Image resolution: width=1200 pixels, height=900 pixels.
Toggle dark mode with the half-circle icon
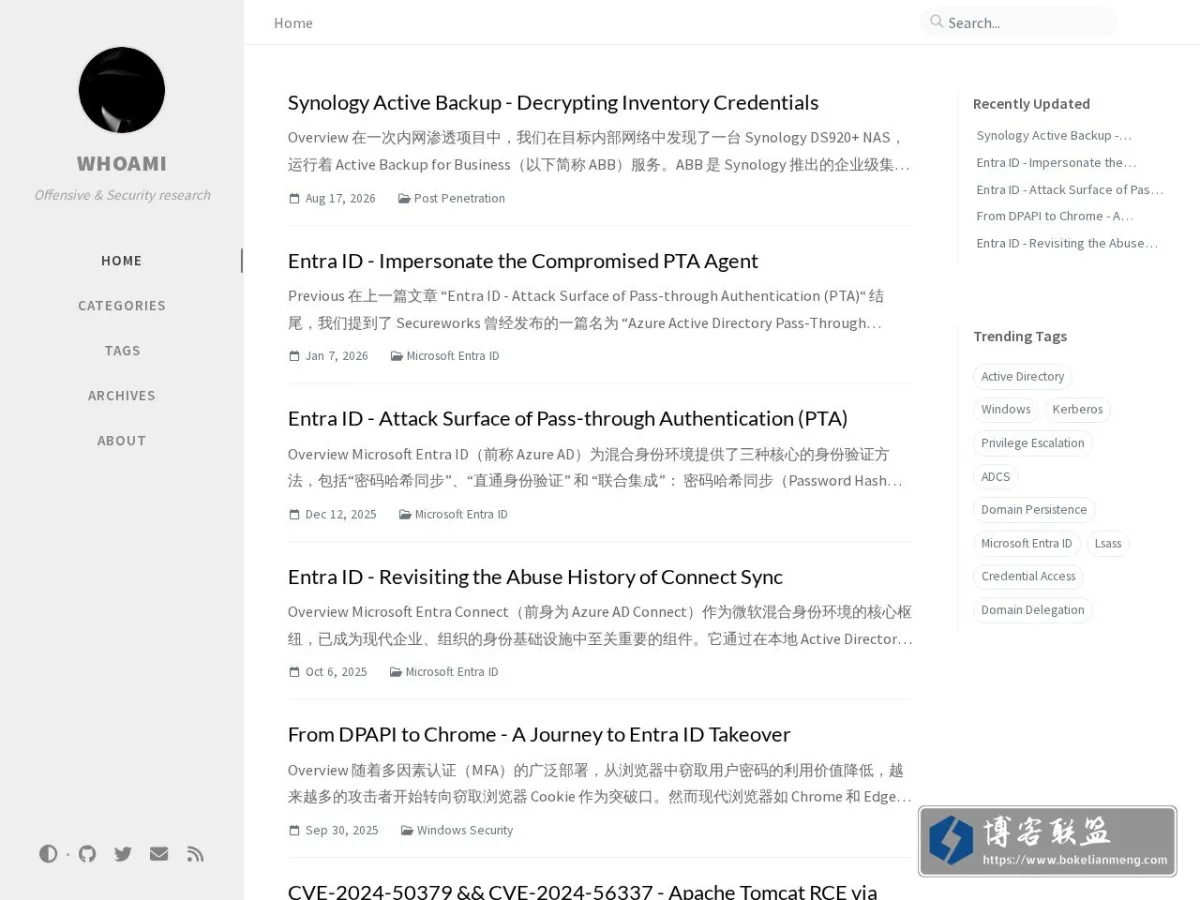(48, 854)
